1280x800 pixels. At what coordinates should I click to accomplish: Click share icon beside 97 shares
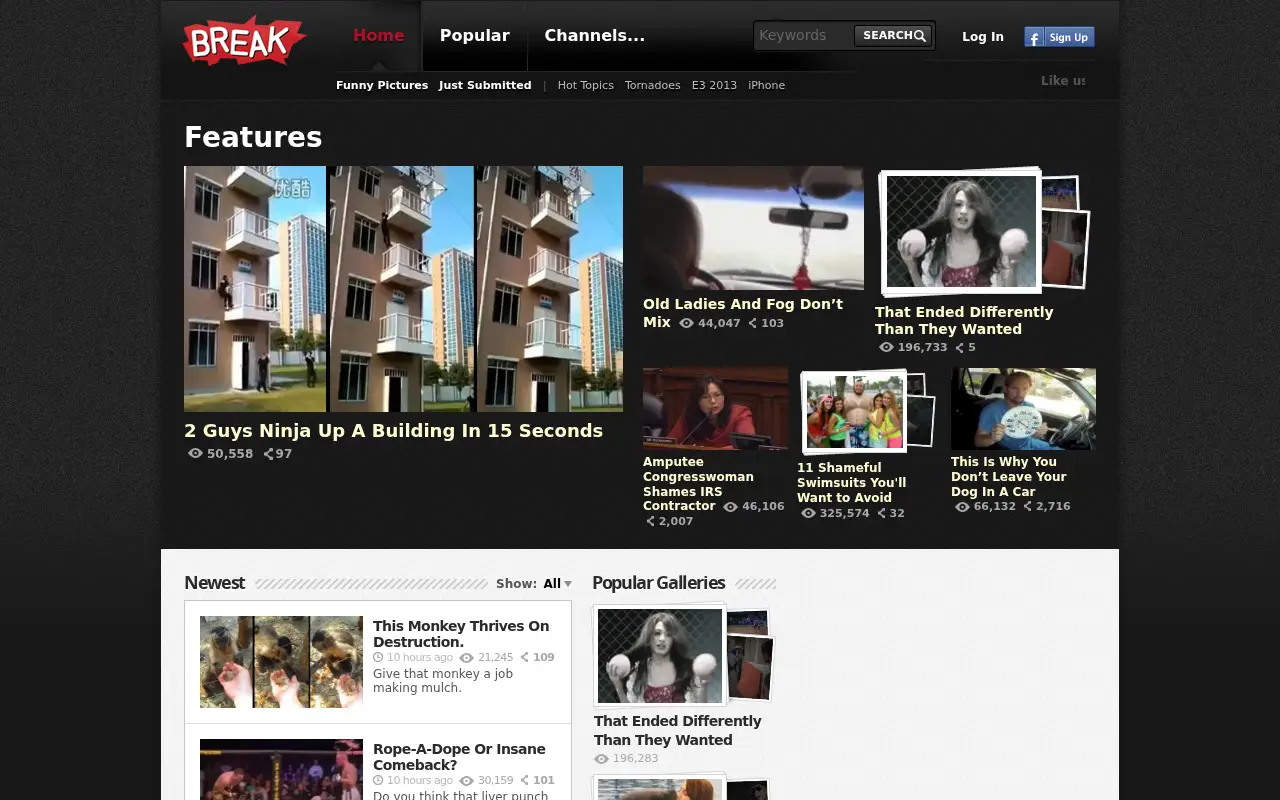tap(268, 454)
